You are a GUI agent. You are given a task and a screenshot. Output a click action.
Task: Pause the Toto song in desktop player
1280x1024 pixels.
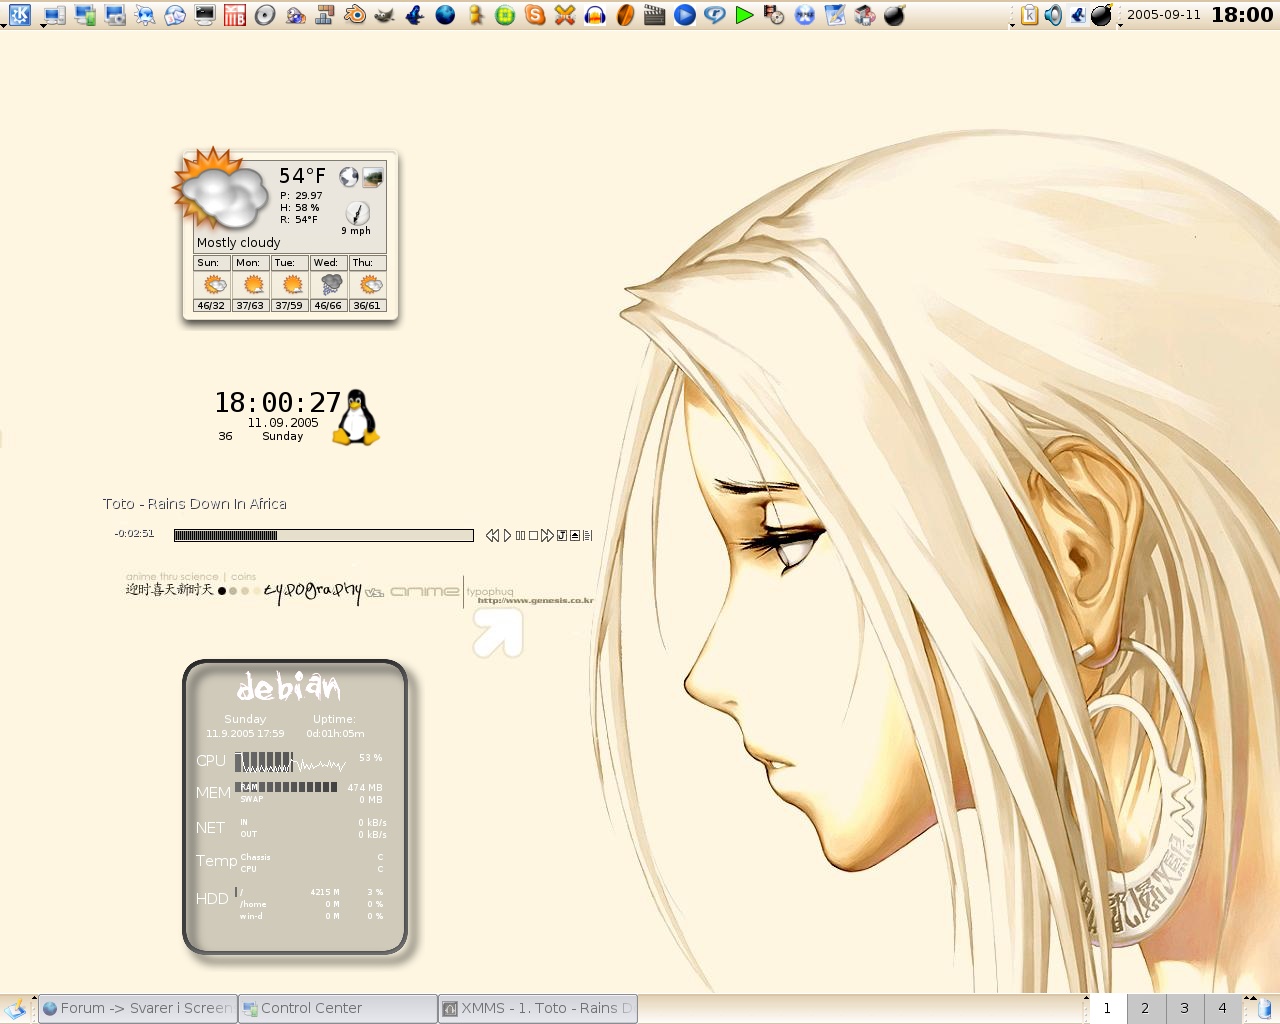(520, 535)
